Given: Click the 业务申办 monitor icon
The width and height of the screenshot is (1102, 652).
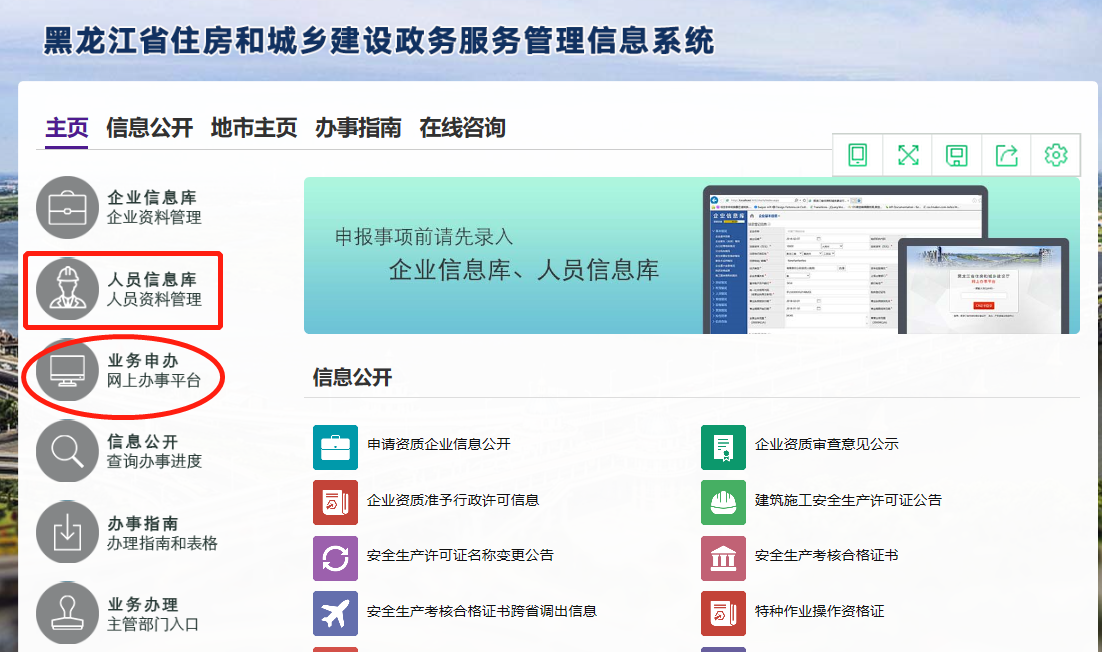Looking at the screenshot, I should click(68, 371).
